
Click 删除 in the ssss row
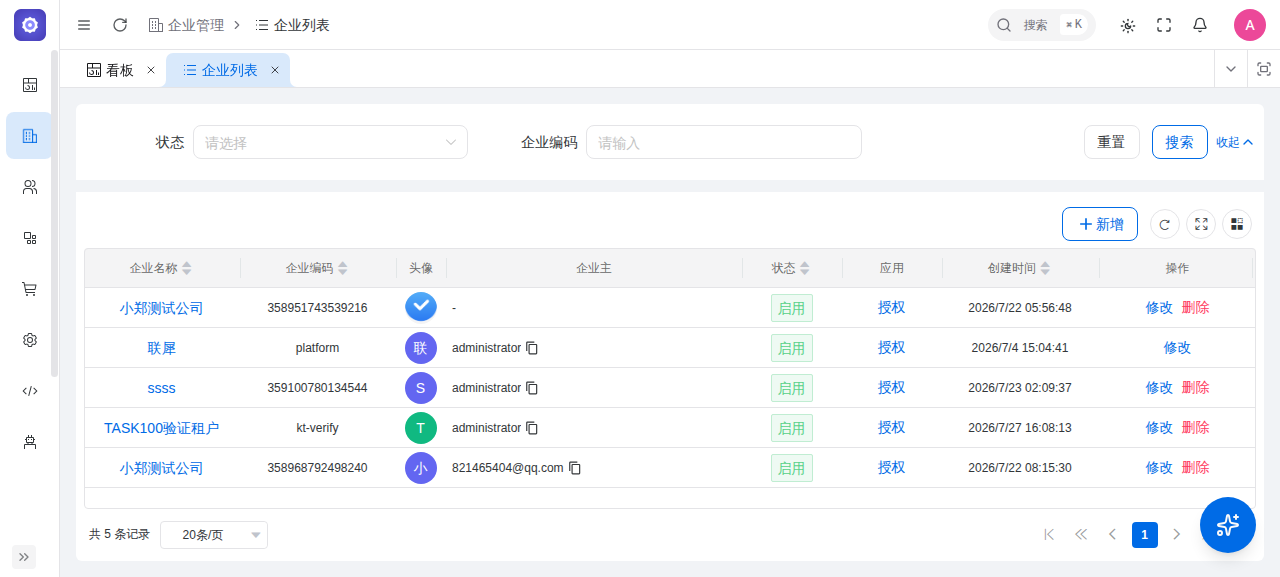coord(1195,387)
